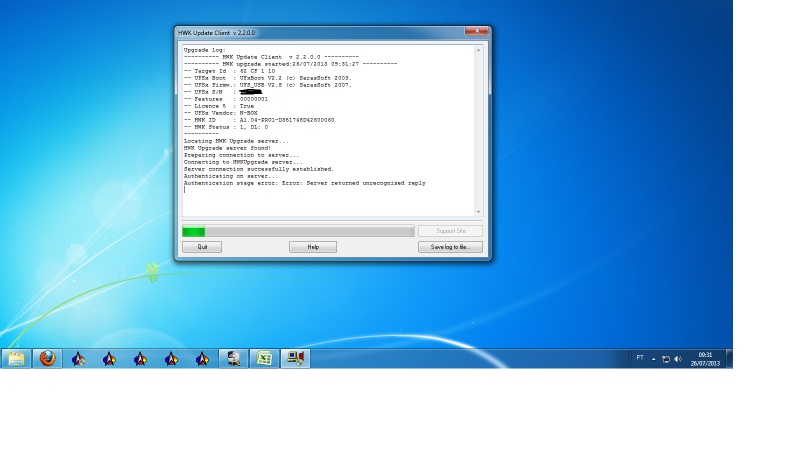Click the 'UFSx Boot' log line

[x=268, y=78]
